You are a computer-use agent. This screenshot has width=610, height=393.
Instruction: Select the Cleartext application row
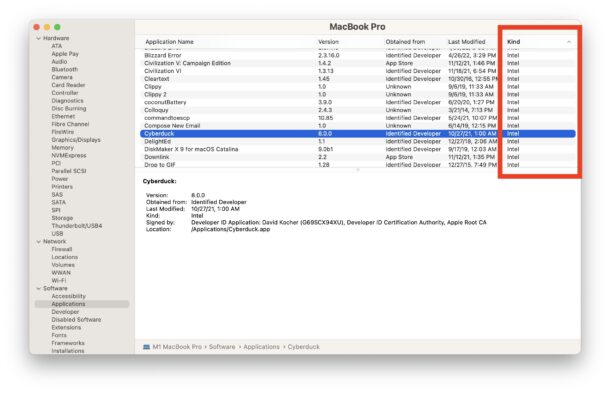tap(358, 79)
